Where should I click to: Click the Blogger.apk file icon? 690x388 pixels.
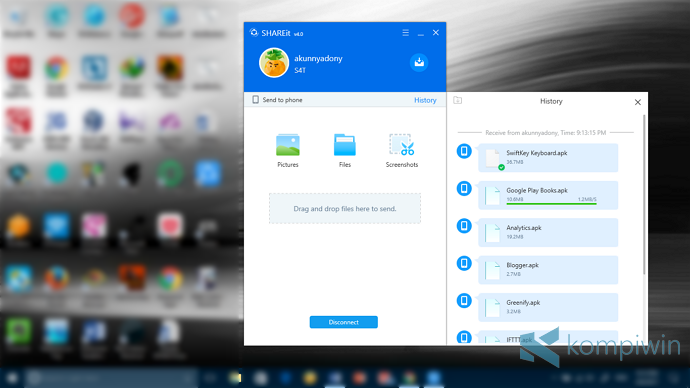[492, 271]
